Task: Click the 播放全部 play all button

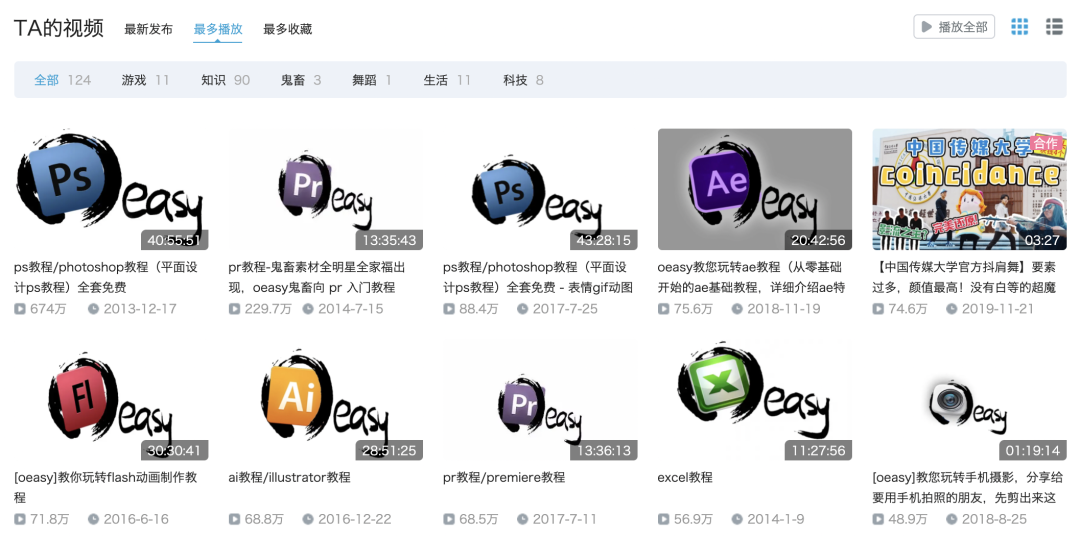Action: [954, 27]
